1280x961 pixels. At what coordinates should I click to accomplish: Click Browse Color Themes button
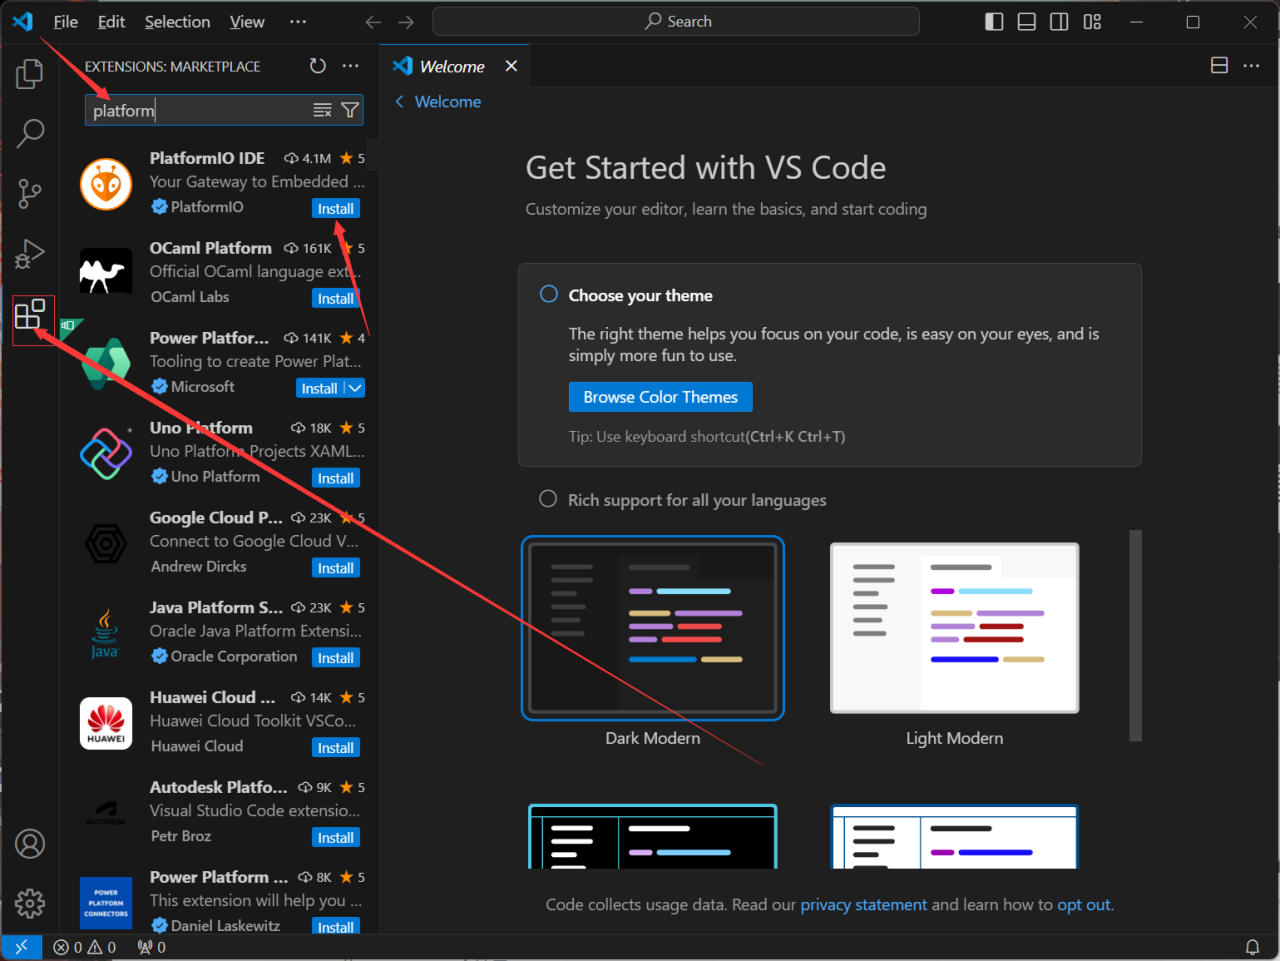point(661,397)
